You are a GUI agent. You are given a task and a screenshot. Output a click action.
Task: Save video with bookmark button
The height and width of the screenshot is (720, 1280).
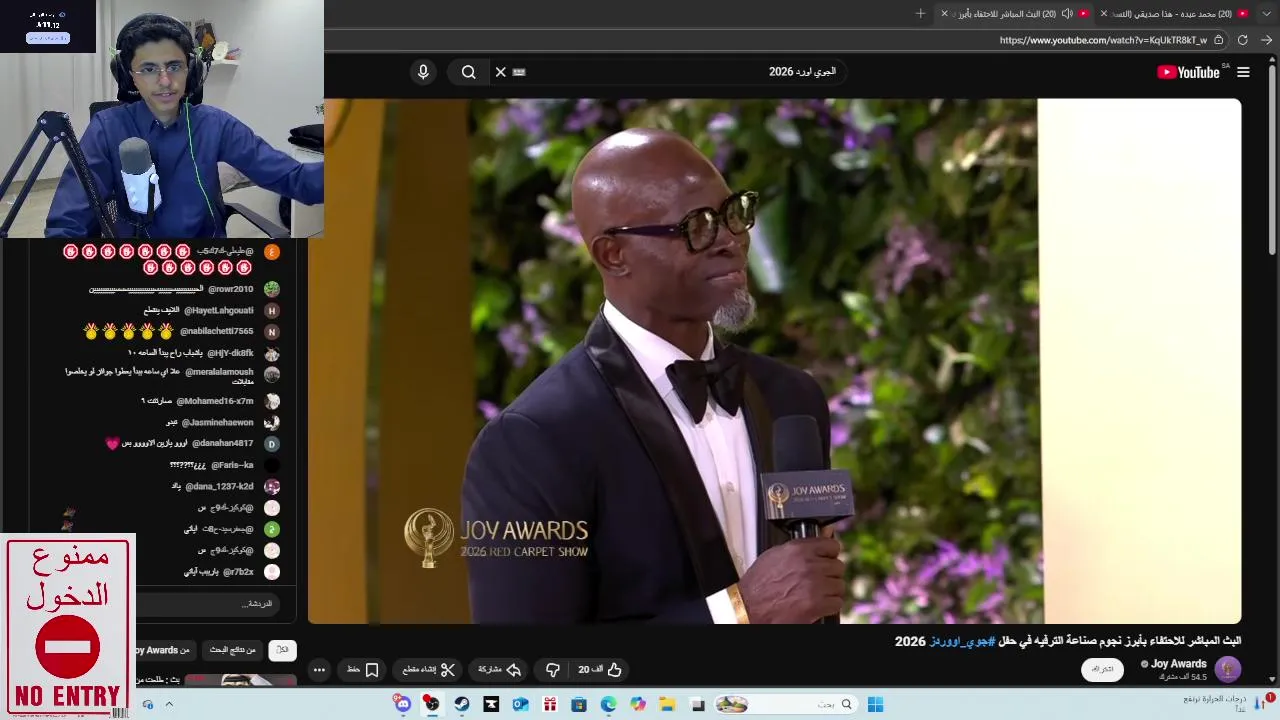pos(363,670)
